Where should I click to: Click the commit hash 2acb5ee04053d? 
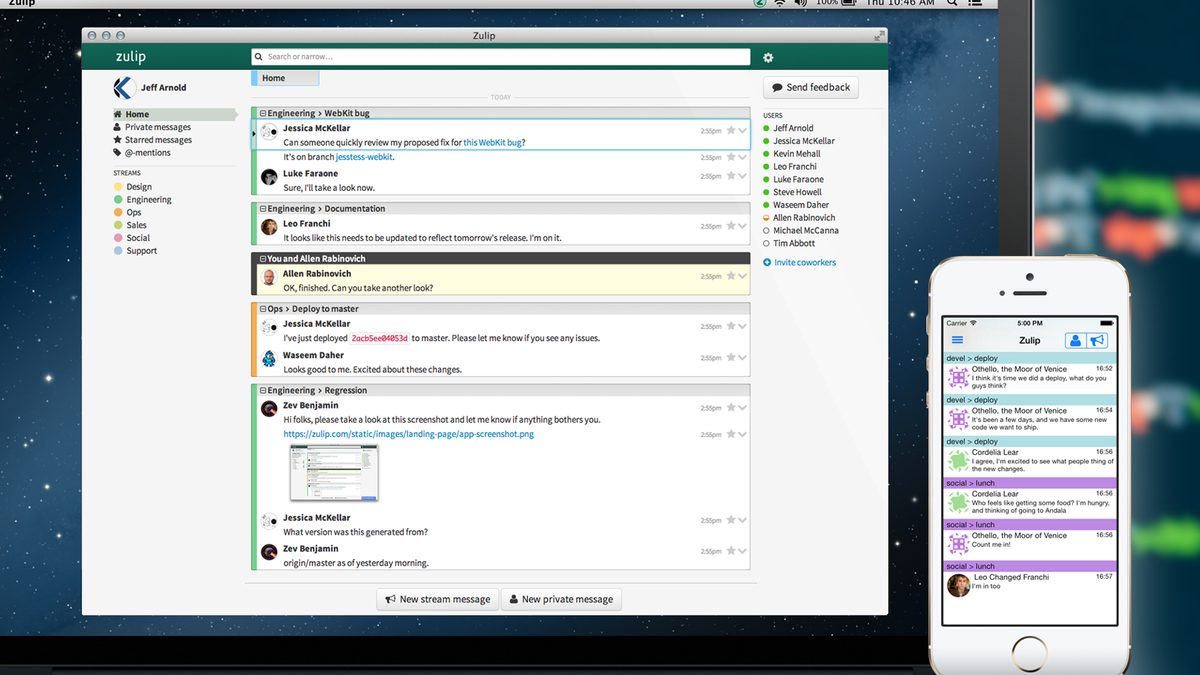pos(379,339)
